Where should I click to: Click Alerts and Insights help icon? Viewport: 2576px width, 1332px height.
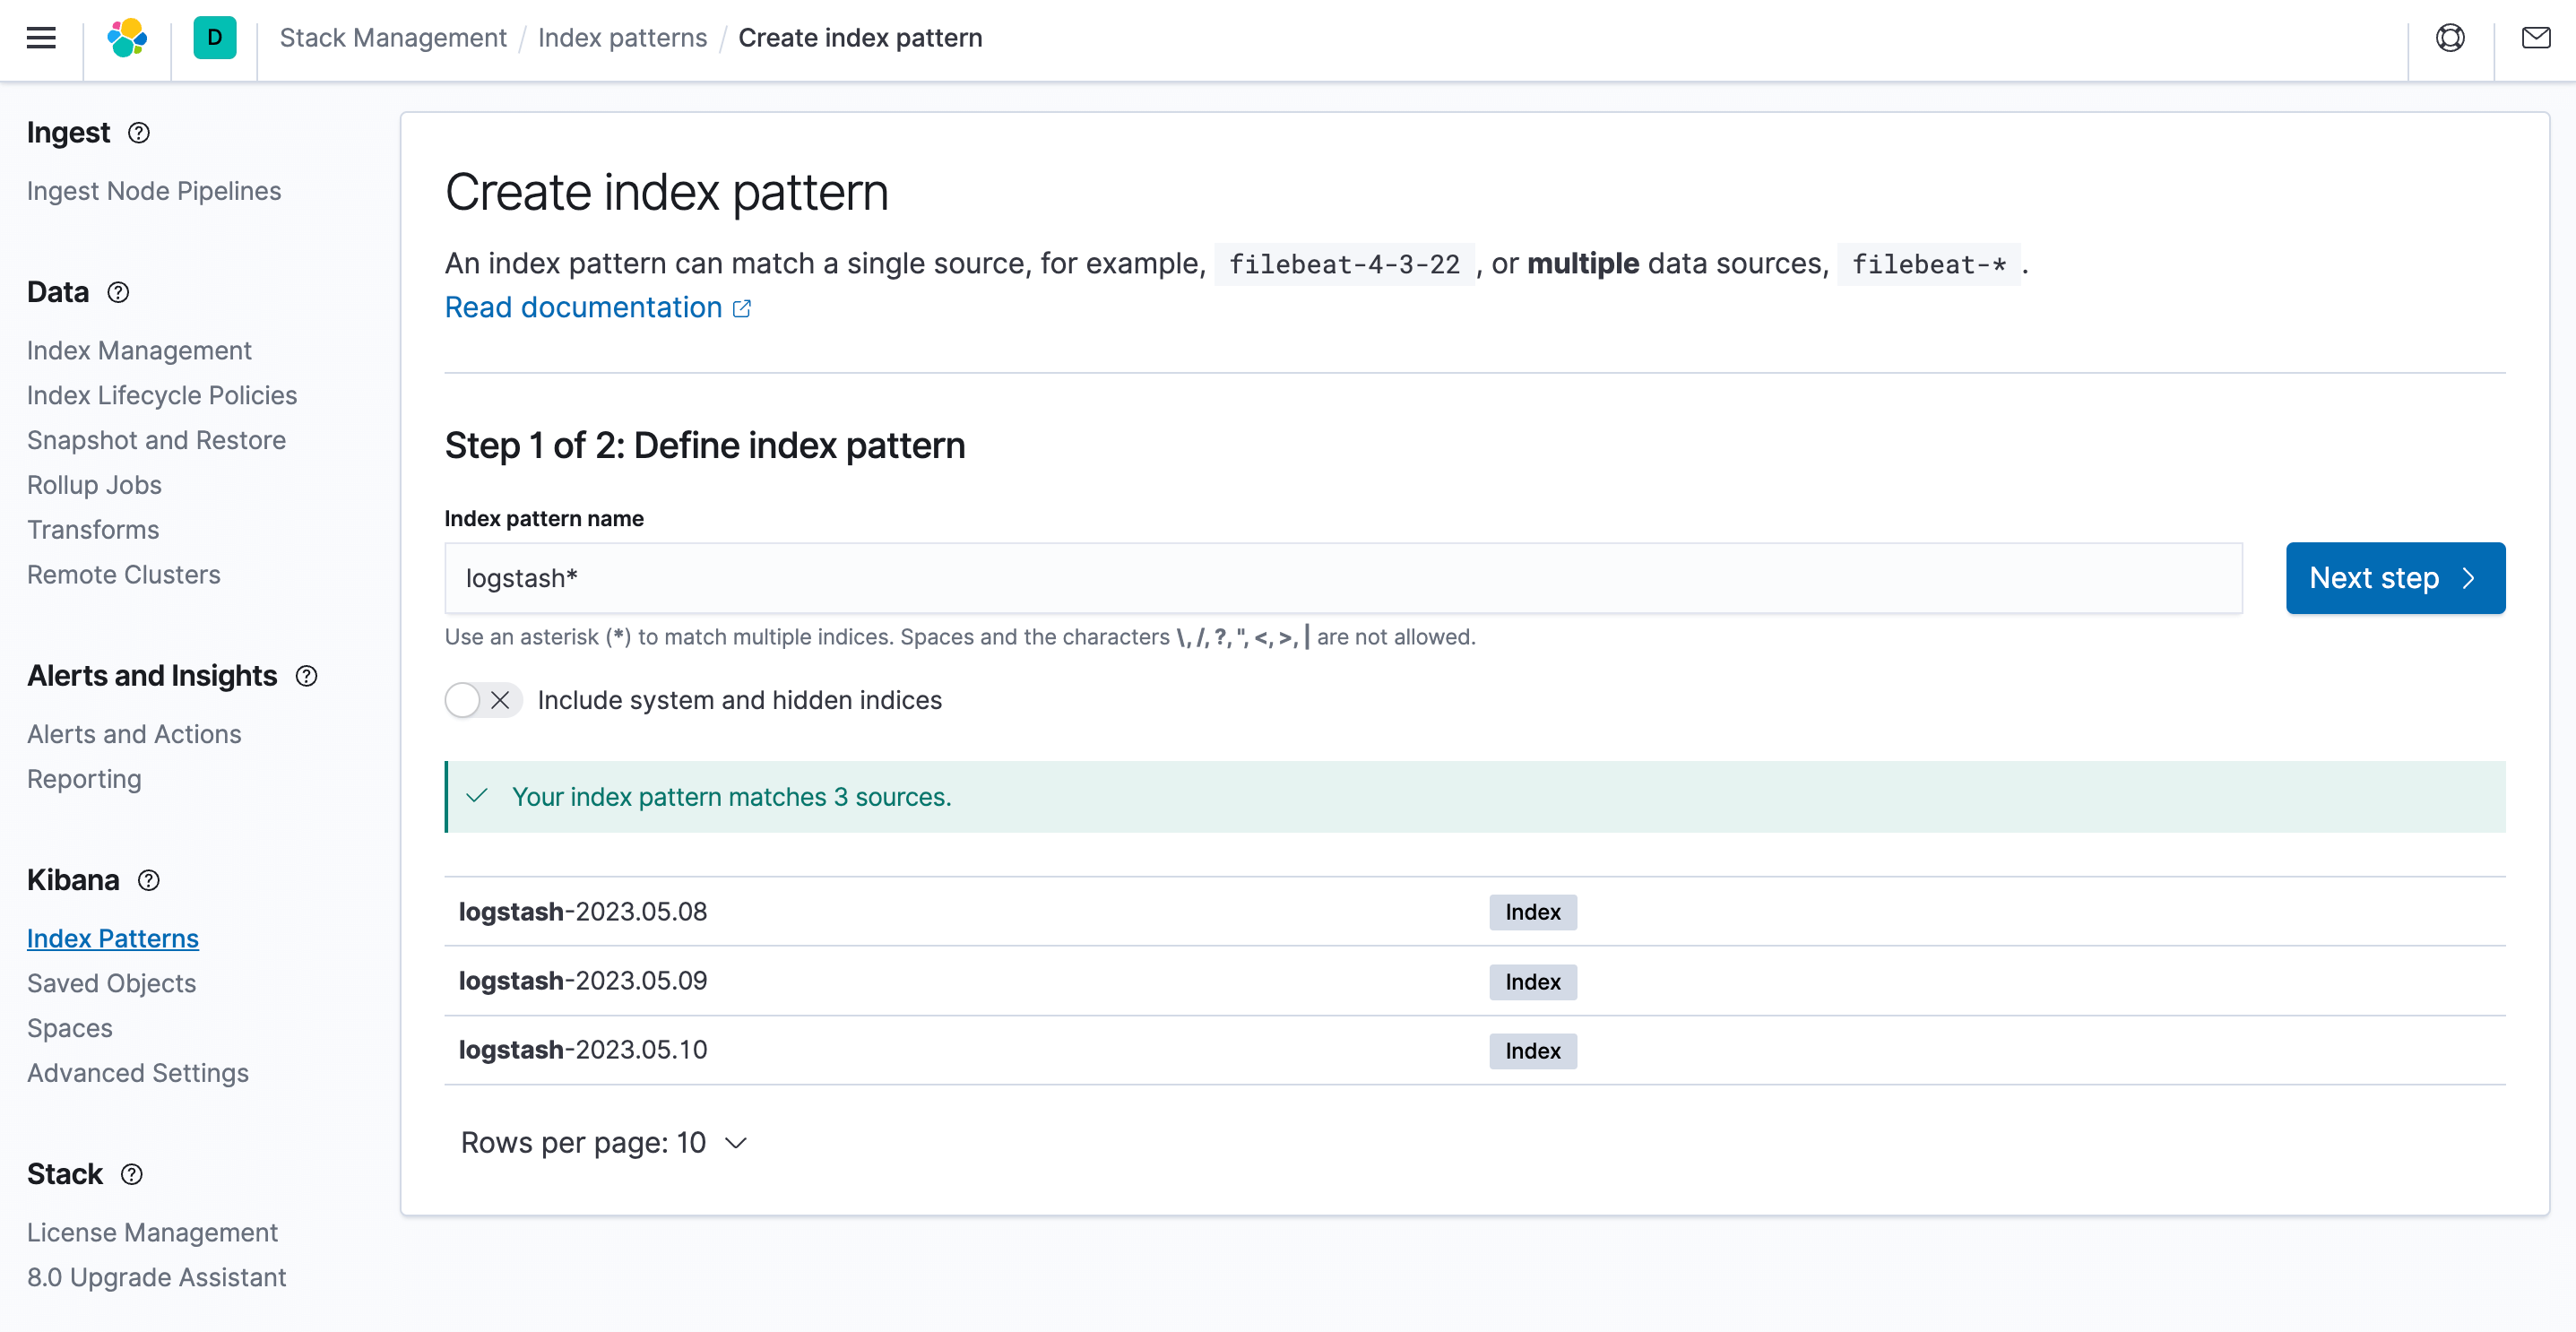click(x=306, y=677)
